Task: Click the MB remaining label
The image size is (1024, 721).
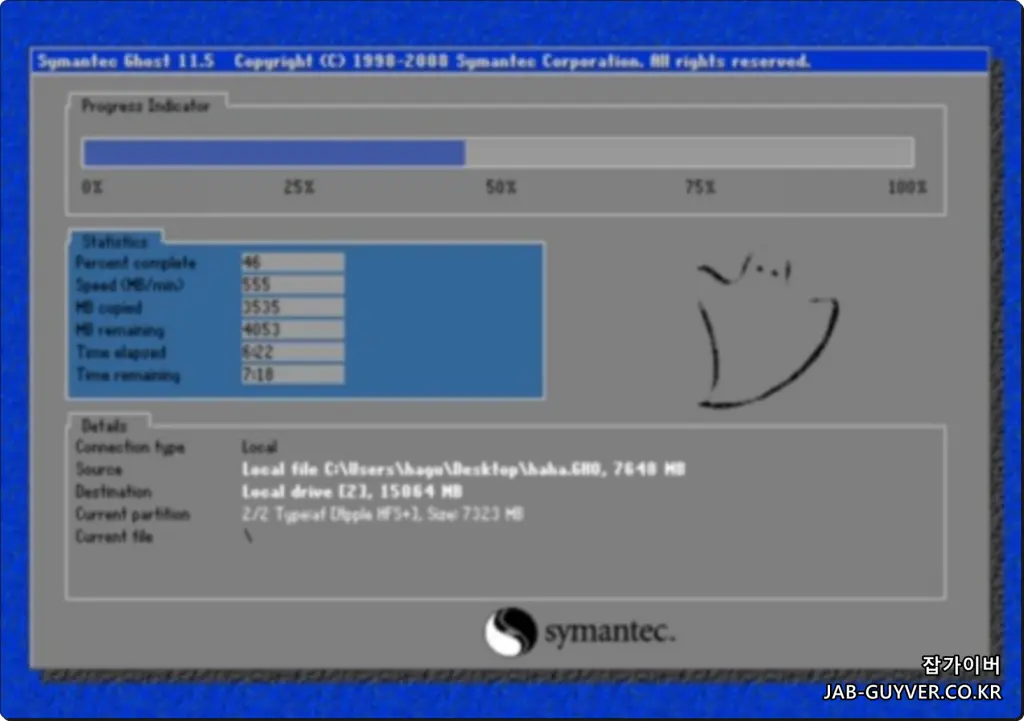Action: point(120,330)
